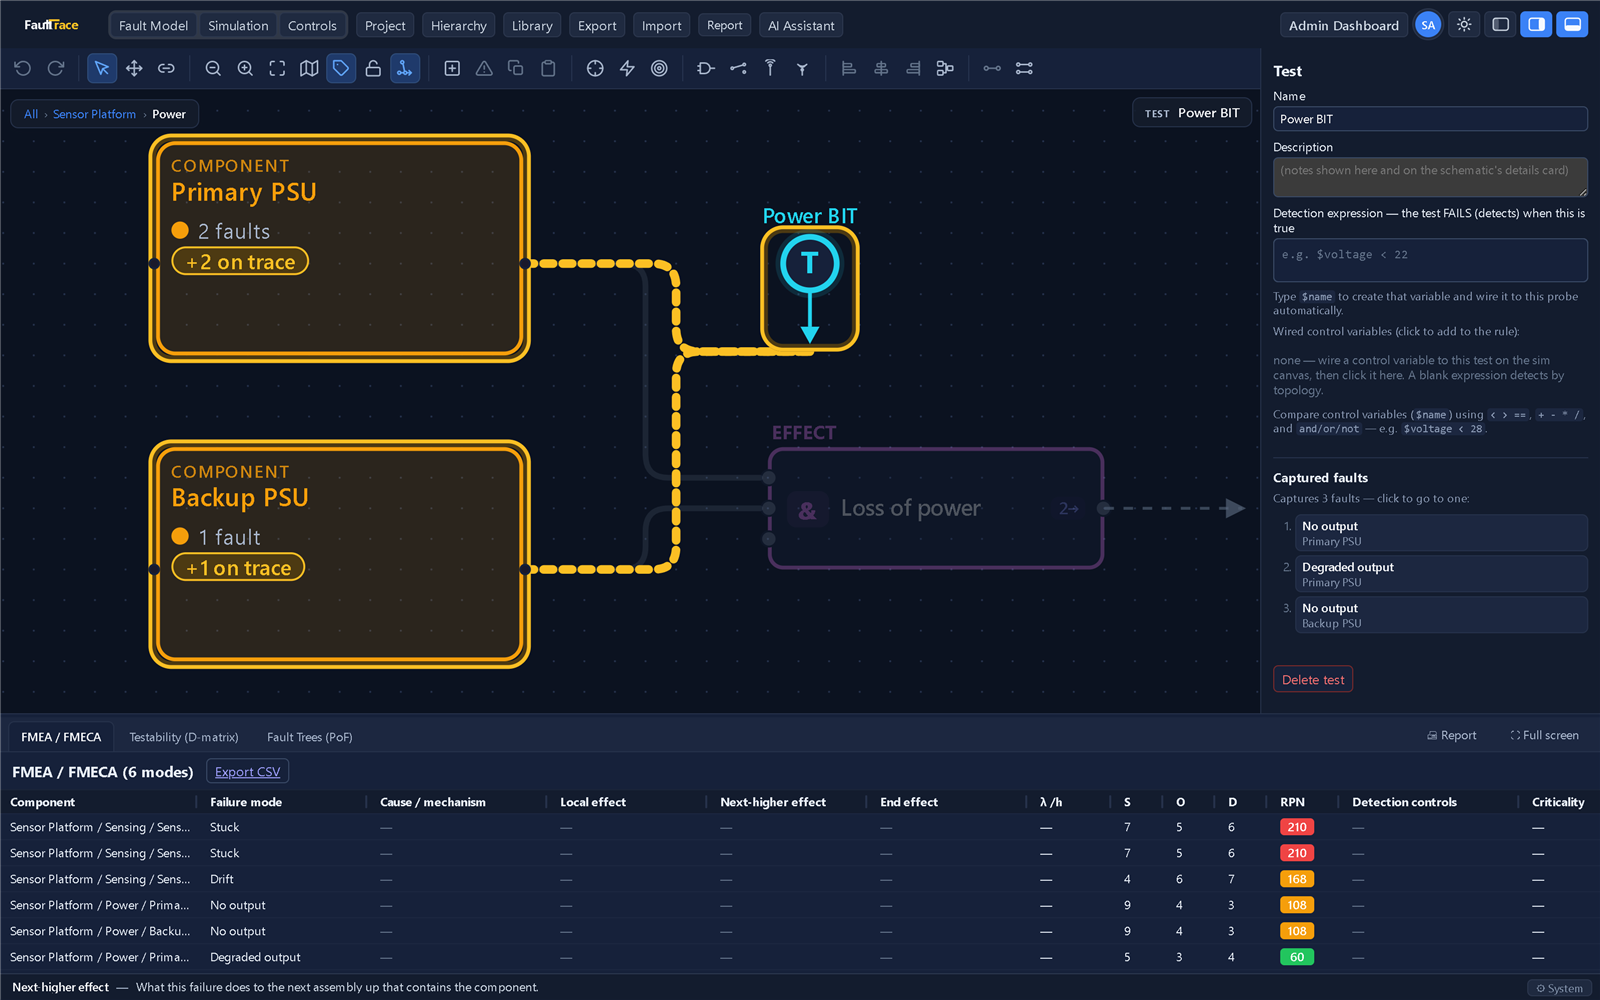
Task: Zoom in on the canvas
Action: point(245,68)
